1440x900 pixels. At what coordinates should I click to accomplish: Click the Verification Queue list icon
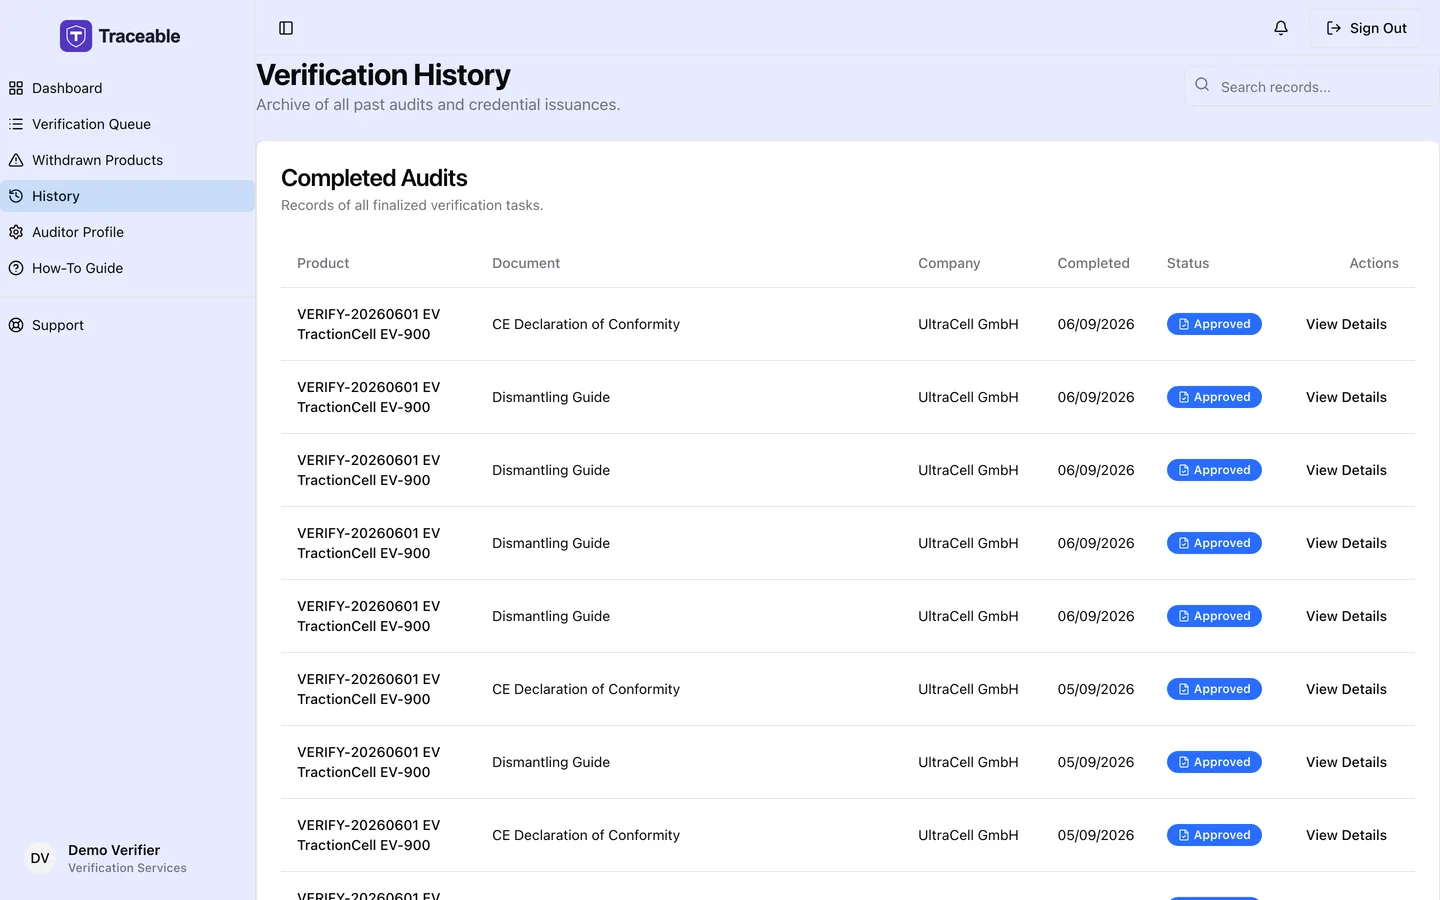click(x=16, y=124)
